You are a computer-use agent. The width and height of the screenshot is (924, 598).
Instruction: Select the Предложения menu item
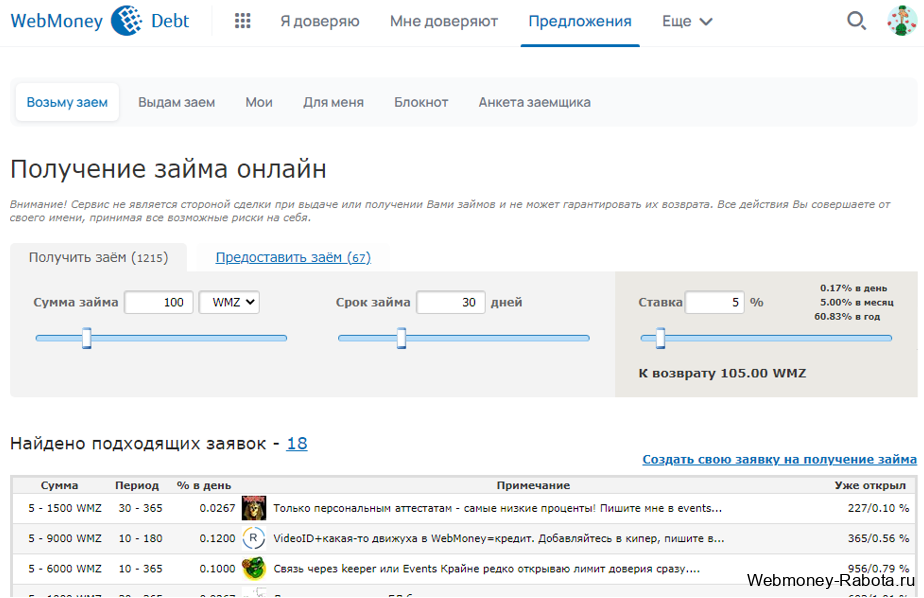point(580,21)
